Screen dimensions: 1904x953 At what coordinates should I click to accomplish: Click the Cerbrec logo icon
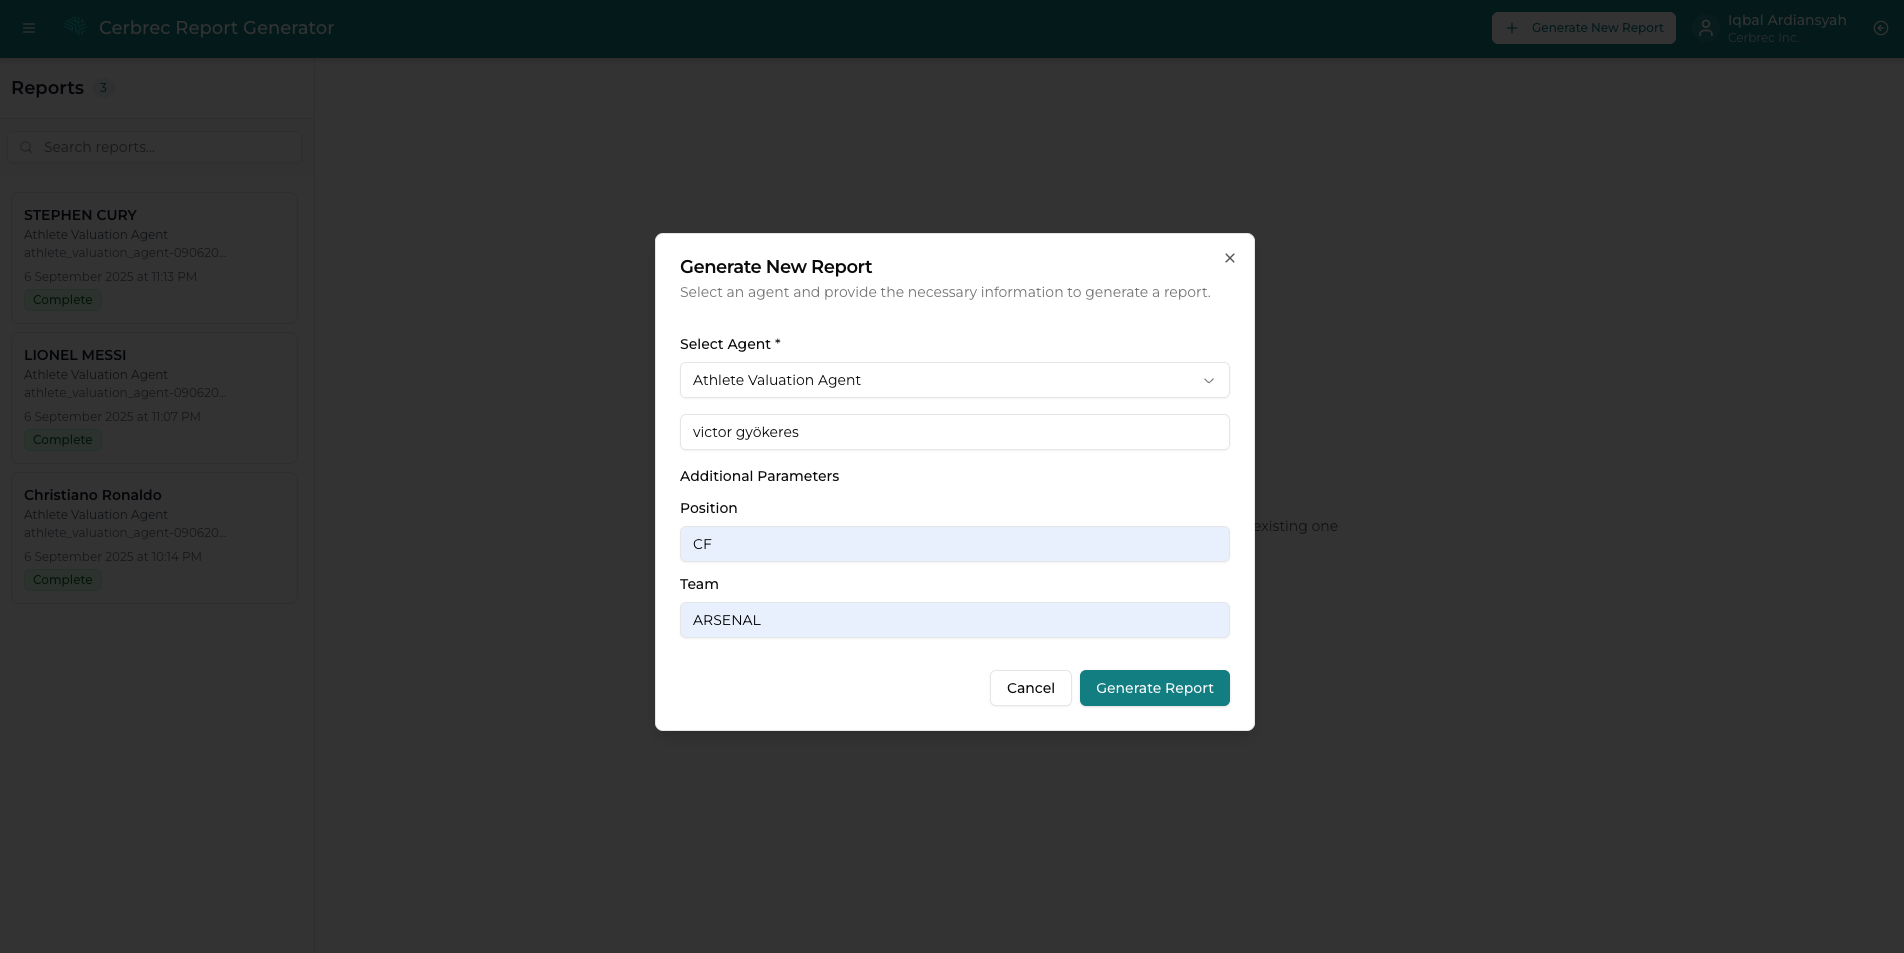click(76, 27)
